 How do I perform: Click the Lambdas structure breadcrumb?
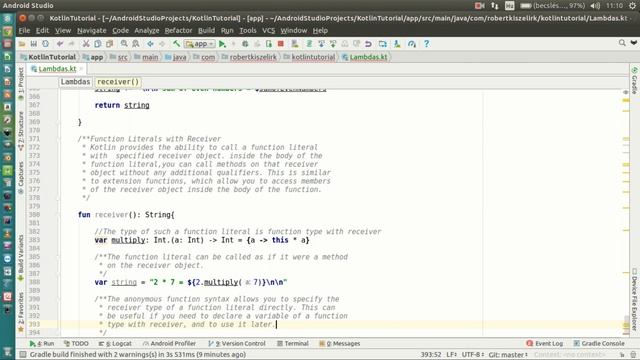[75, 82]
